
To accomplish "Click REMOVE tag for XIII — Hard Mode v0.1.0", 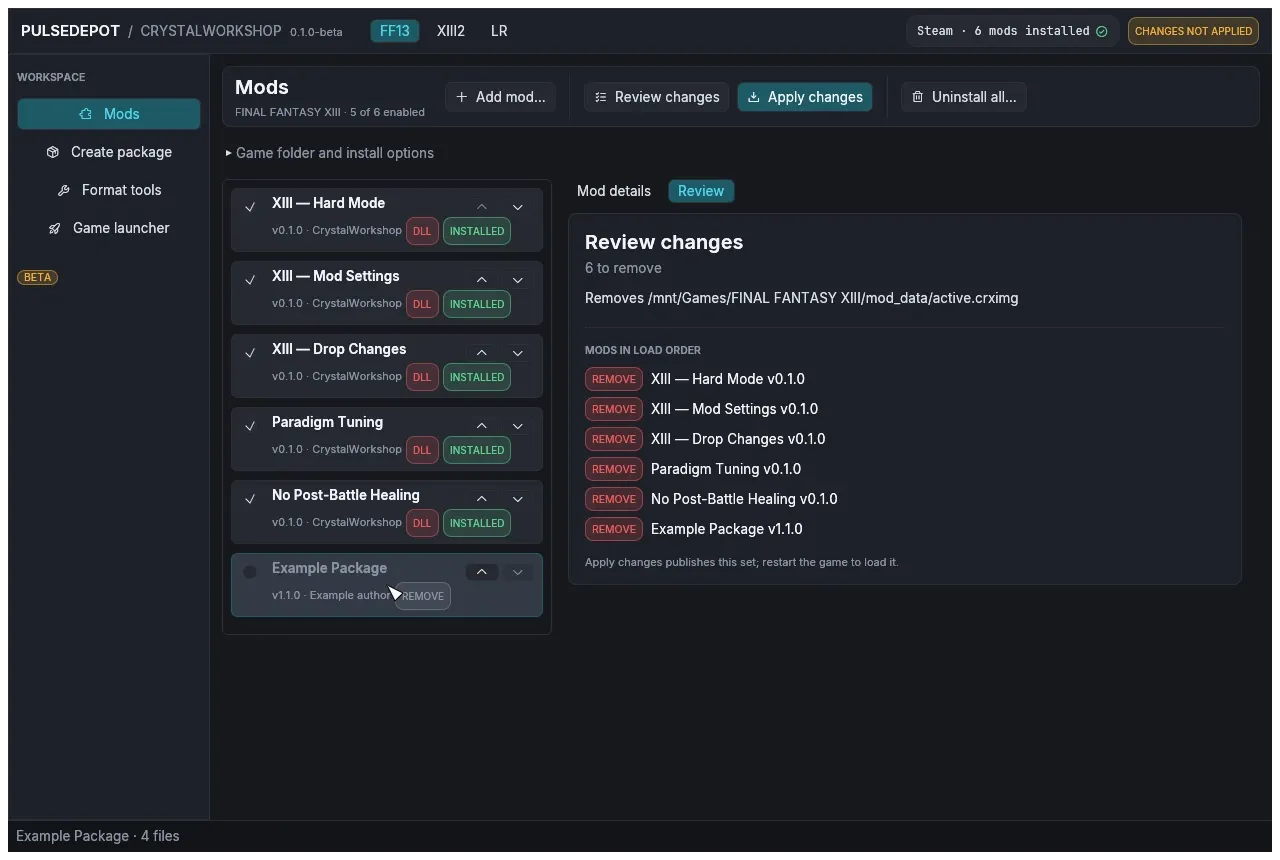I will [614, 379].
